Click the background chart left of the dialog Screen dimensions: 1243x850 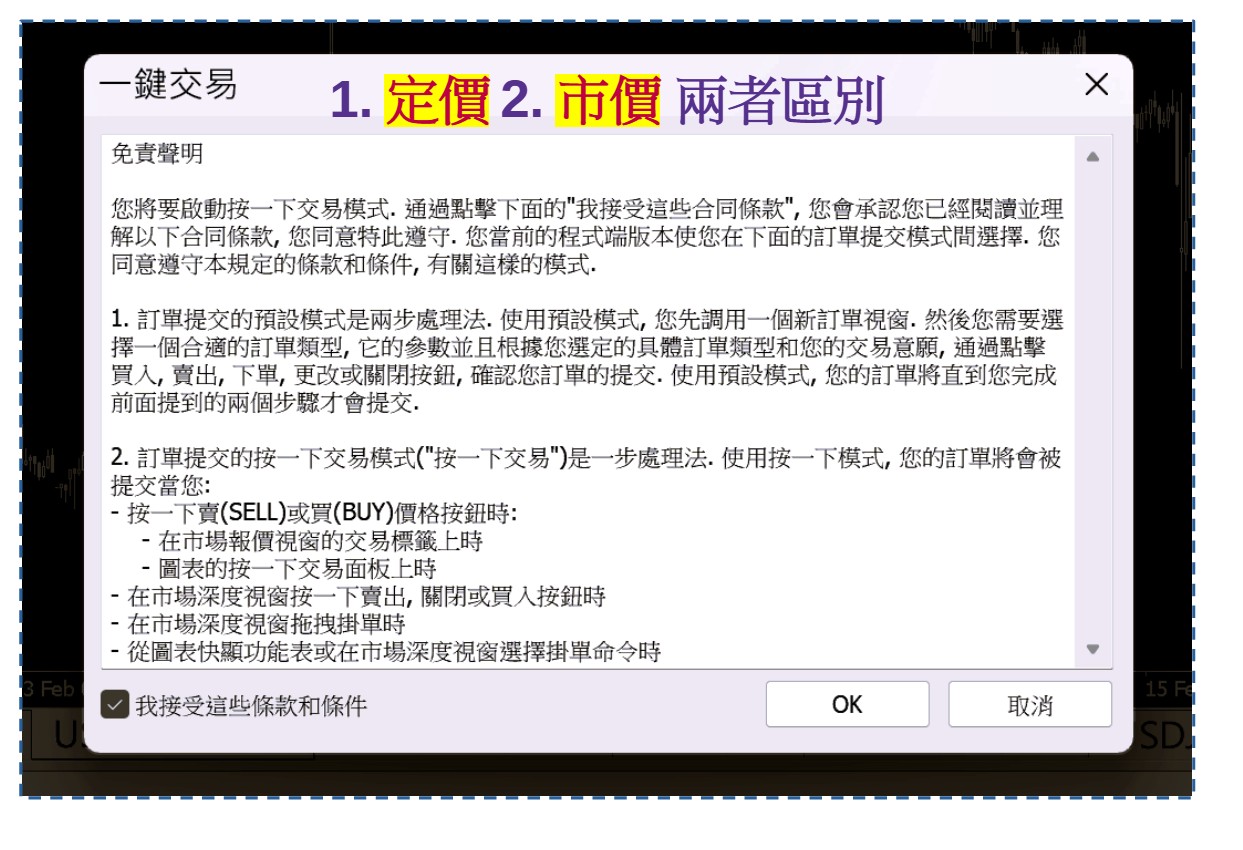(x=52, y=400)
